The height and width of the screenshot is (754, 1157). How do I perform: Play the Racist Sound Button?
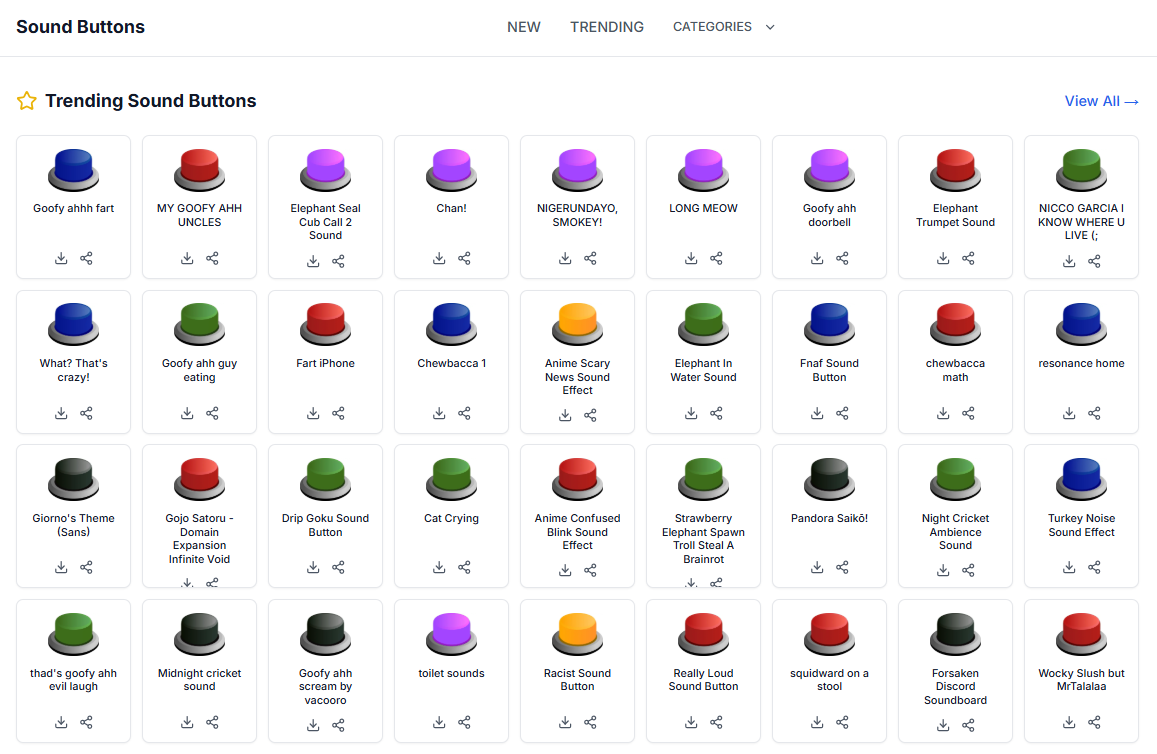(577, 633)
